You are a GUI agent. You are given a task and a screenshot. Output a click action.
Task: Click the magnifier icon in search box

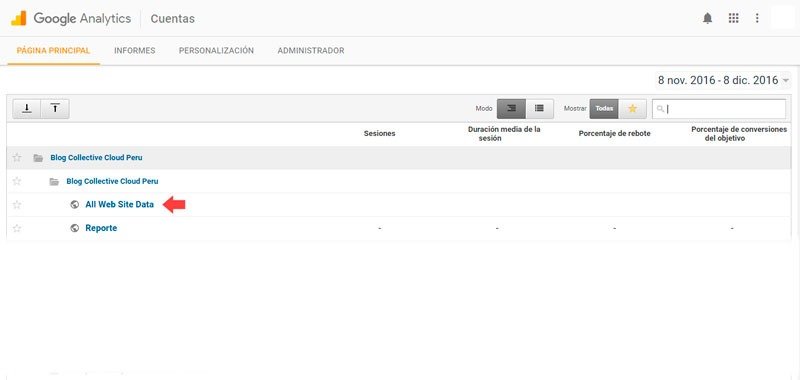click(x=661, y=109)
